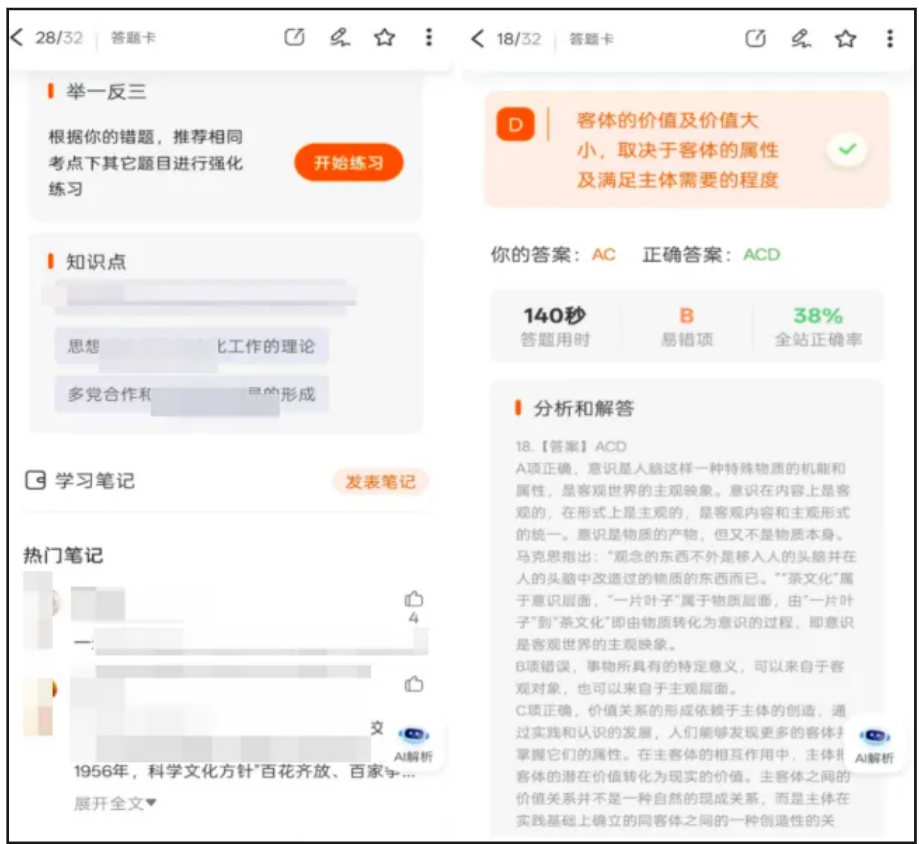Click the 分析和解答 heading
The image size is (919, 844).
click(x=584, y=408)
